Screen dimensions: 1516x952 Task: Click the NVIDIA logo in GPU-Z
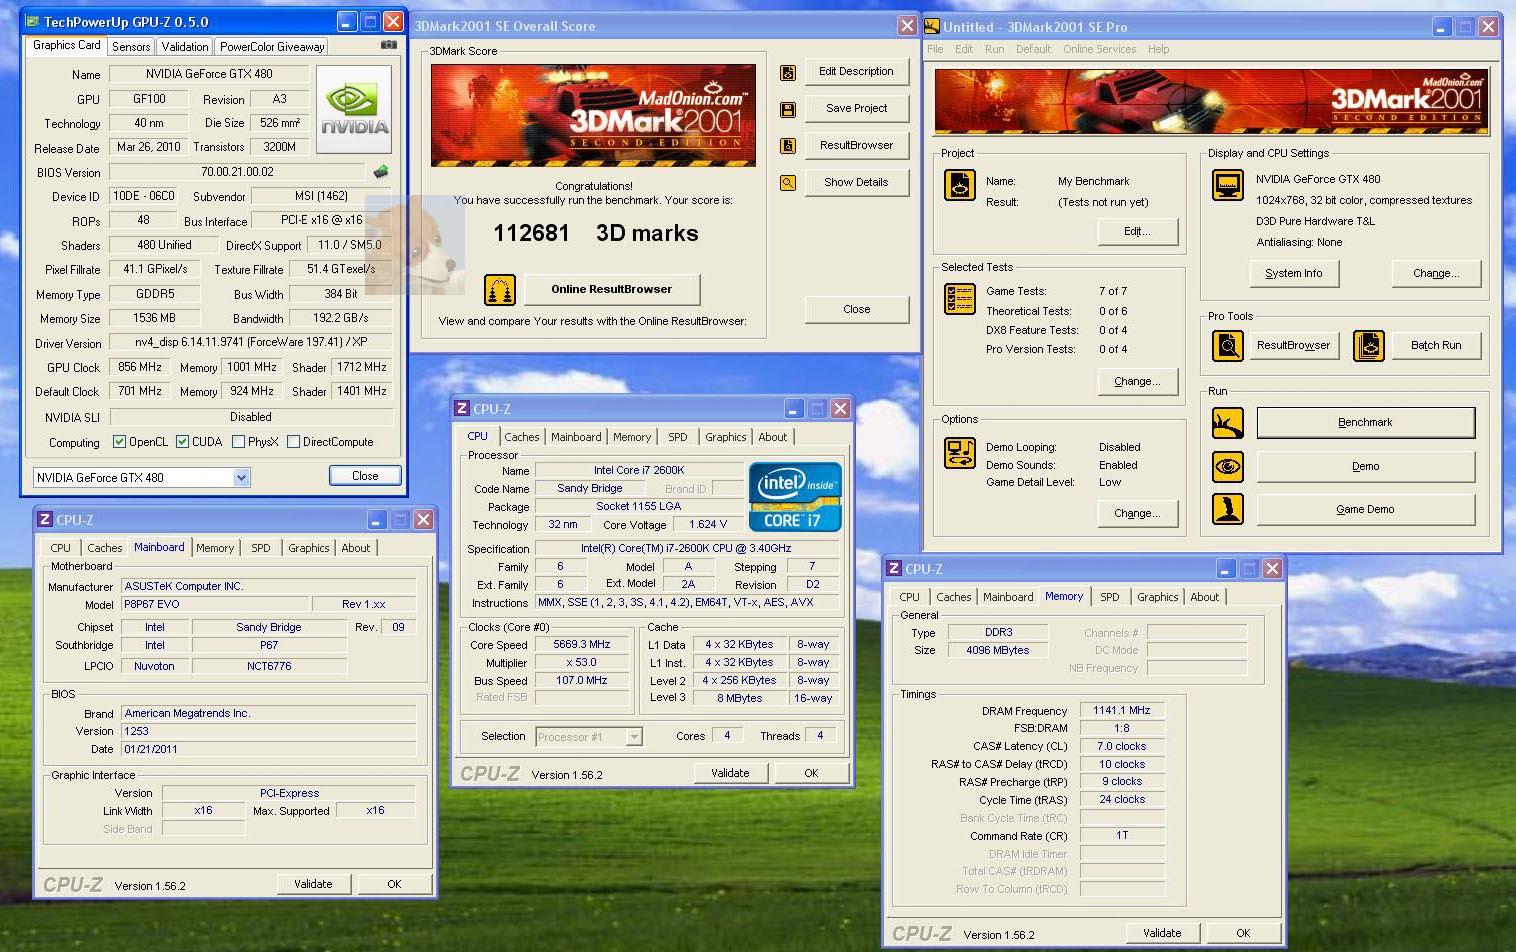(354, 110)
